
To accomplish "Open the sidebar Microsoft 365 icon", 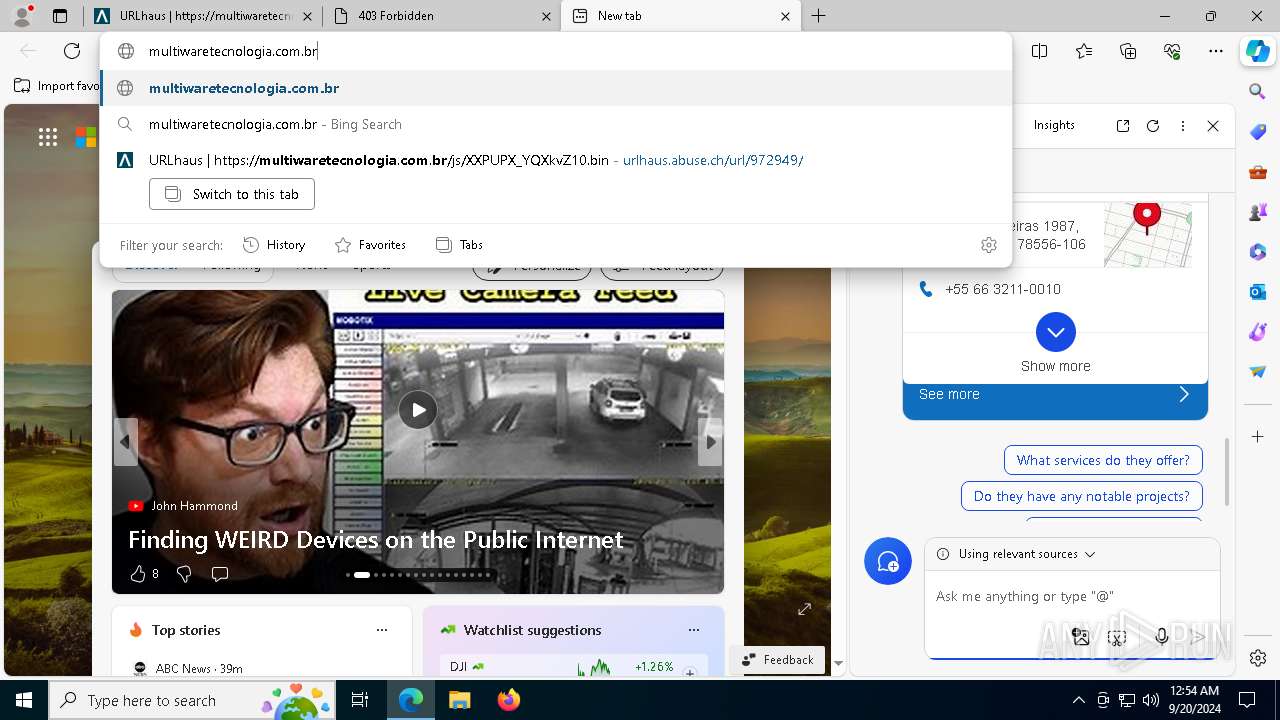I will [x=1258, y=252].
